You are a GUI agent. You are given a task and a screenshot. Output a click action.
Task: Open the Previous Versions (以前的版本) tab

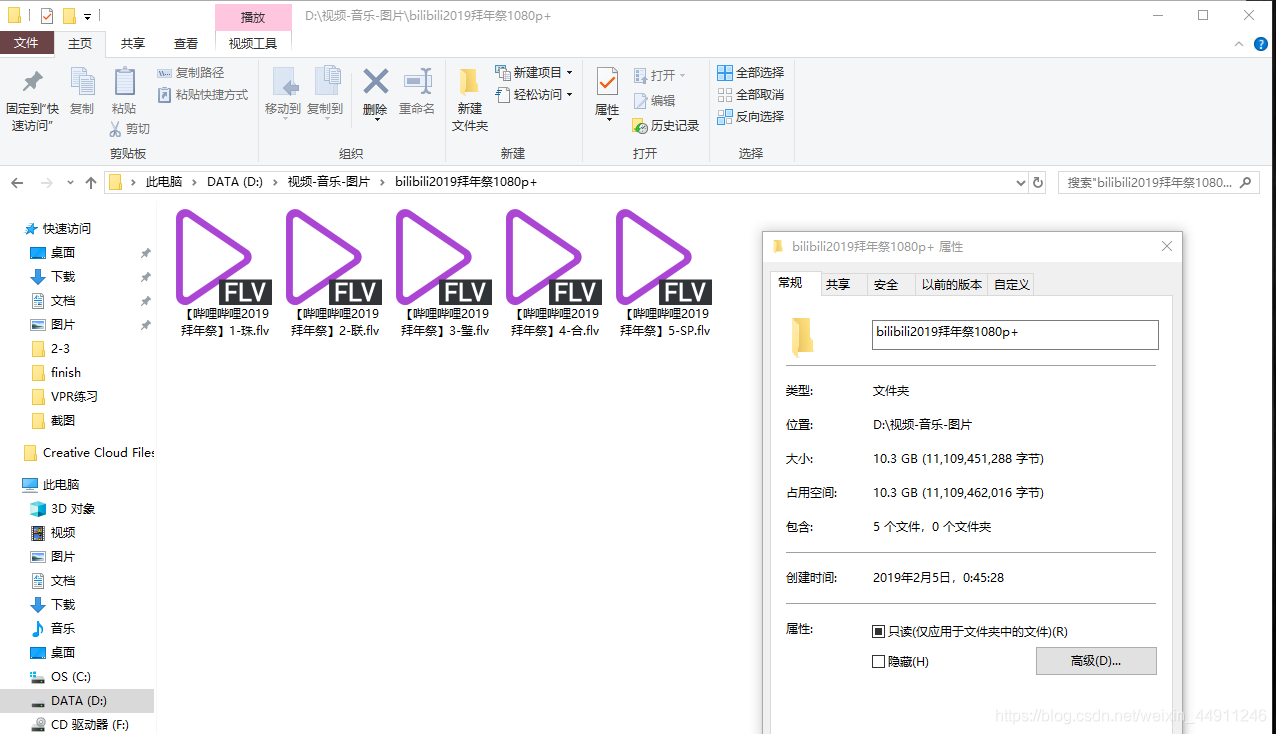pos(952,285)
